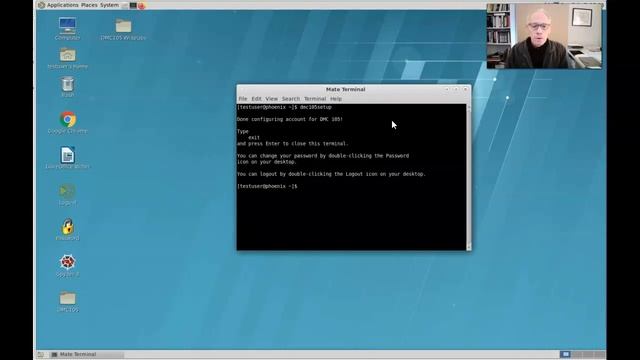Click the 'Done configuring account' line
The image size is (640, 360).
(x=290, y=120)
